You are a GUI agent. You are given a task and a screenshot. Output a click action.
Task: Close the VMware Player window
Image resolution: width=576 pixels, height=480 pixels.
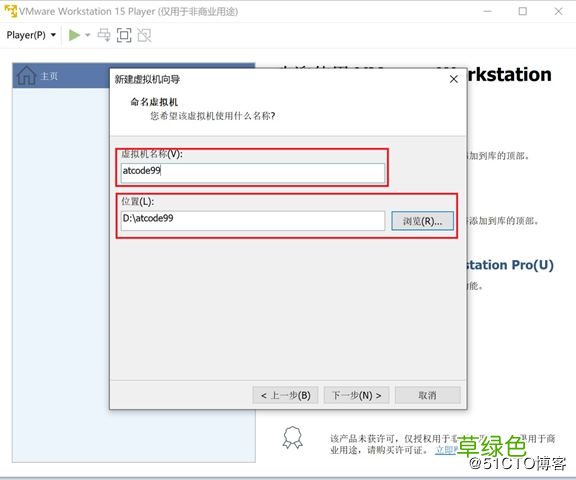point(558,11)
